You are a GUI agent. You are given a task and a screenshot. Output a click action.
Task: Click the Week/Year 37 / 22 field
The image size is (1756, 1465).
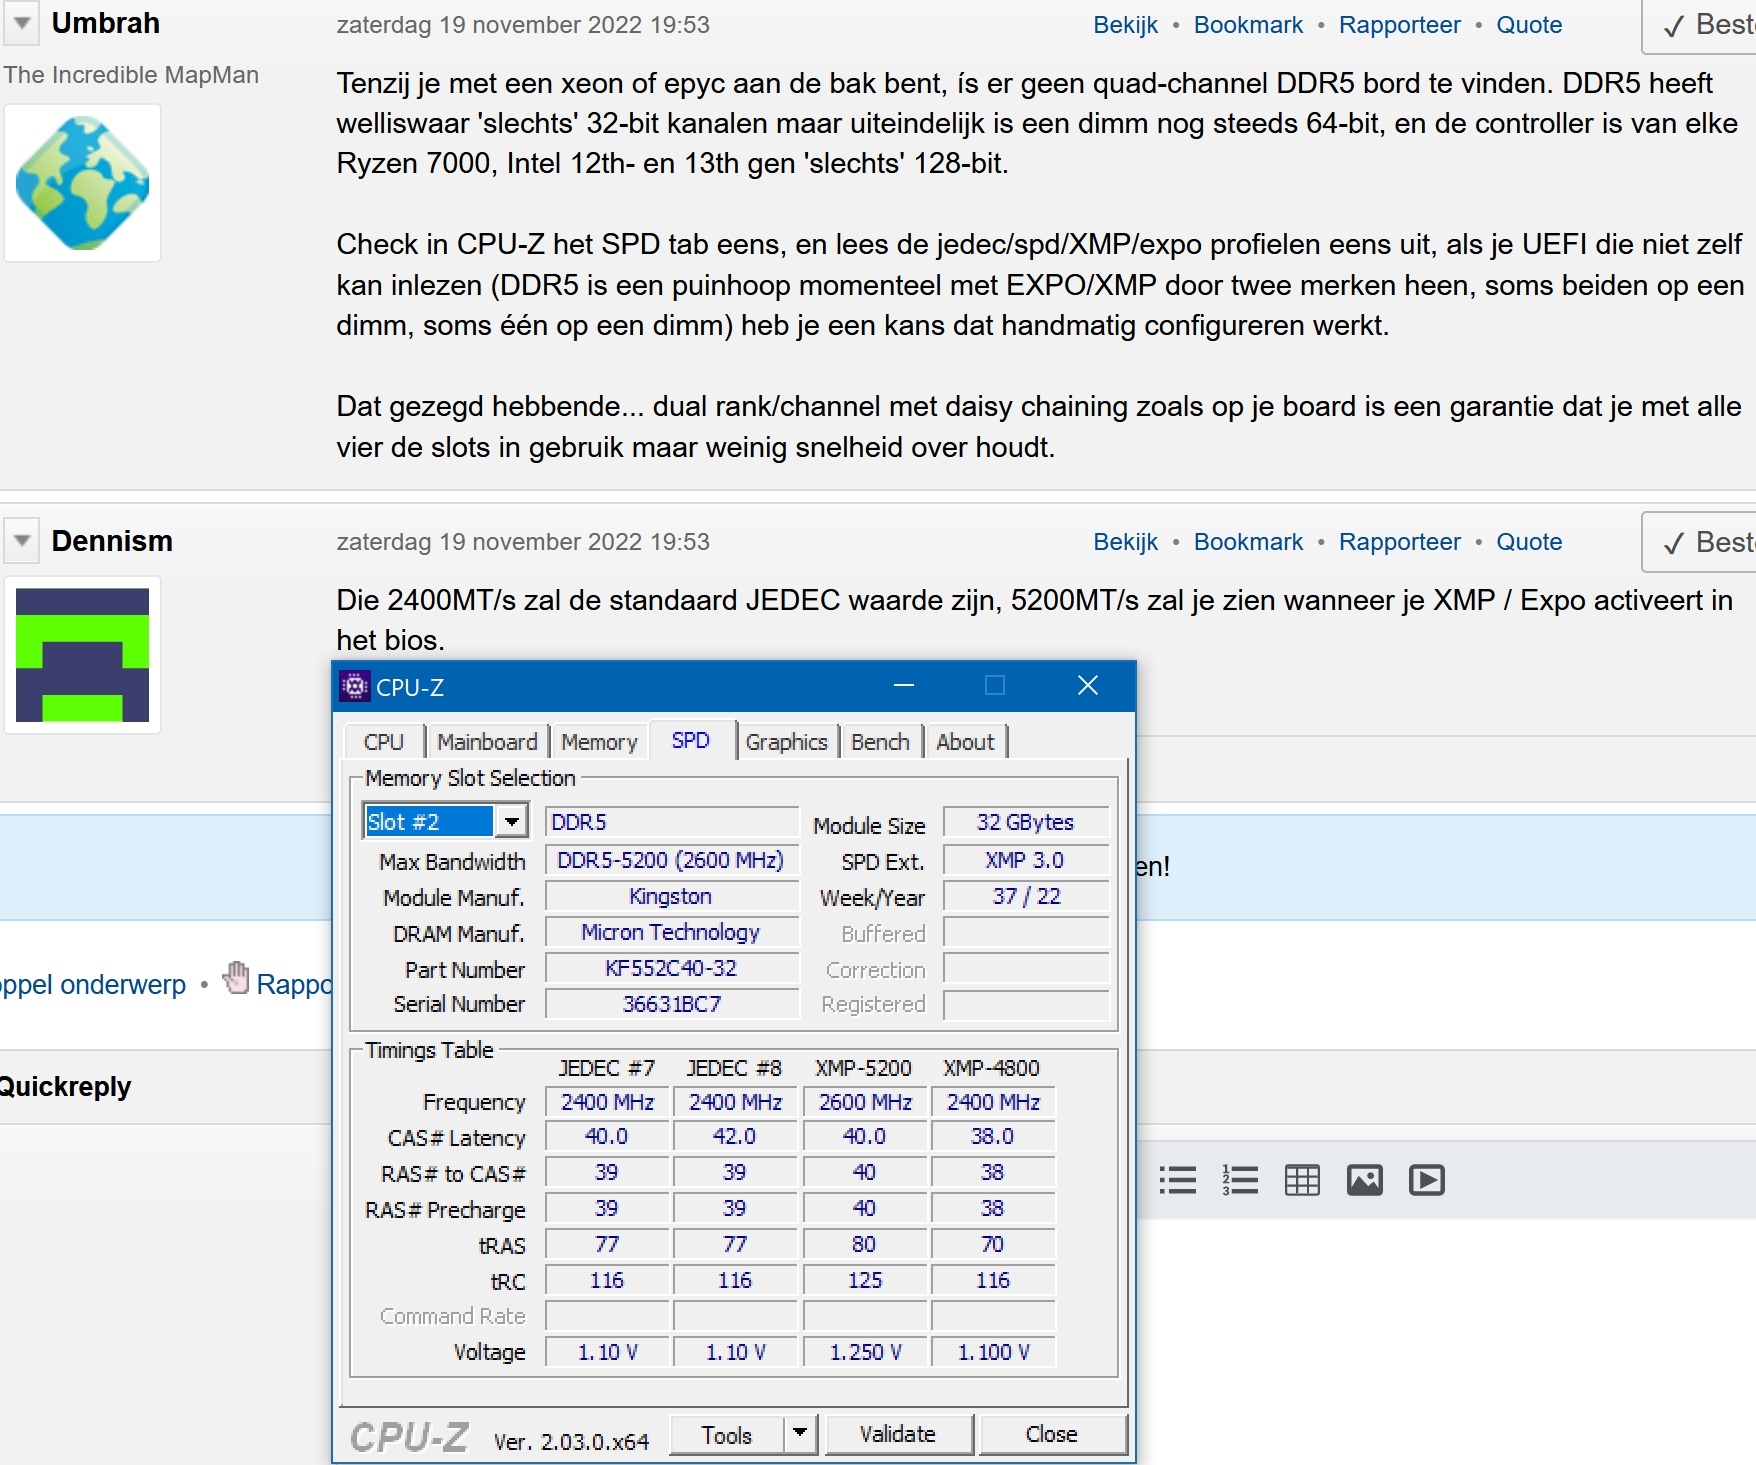coord(1026,896)
